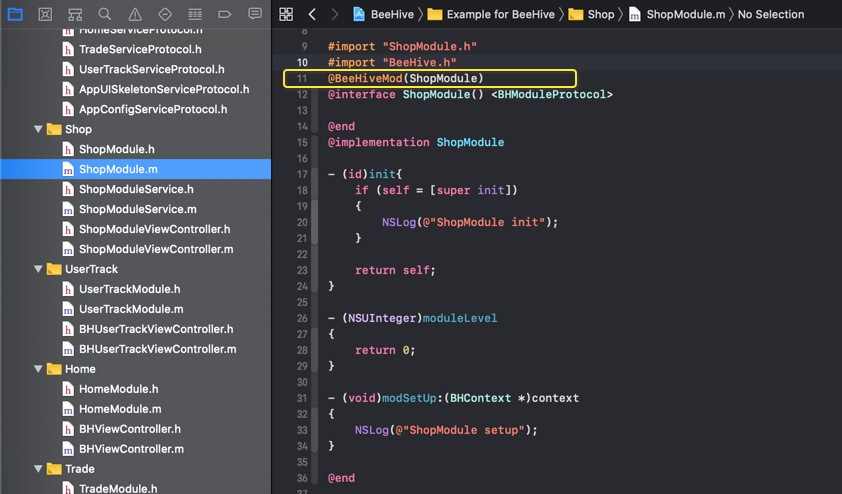This screenshot has height=494, width=842.
Task: Open the Symbol navigator
Action: 75,14
